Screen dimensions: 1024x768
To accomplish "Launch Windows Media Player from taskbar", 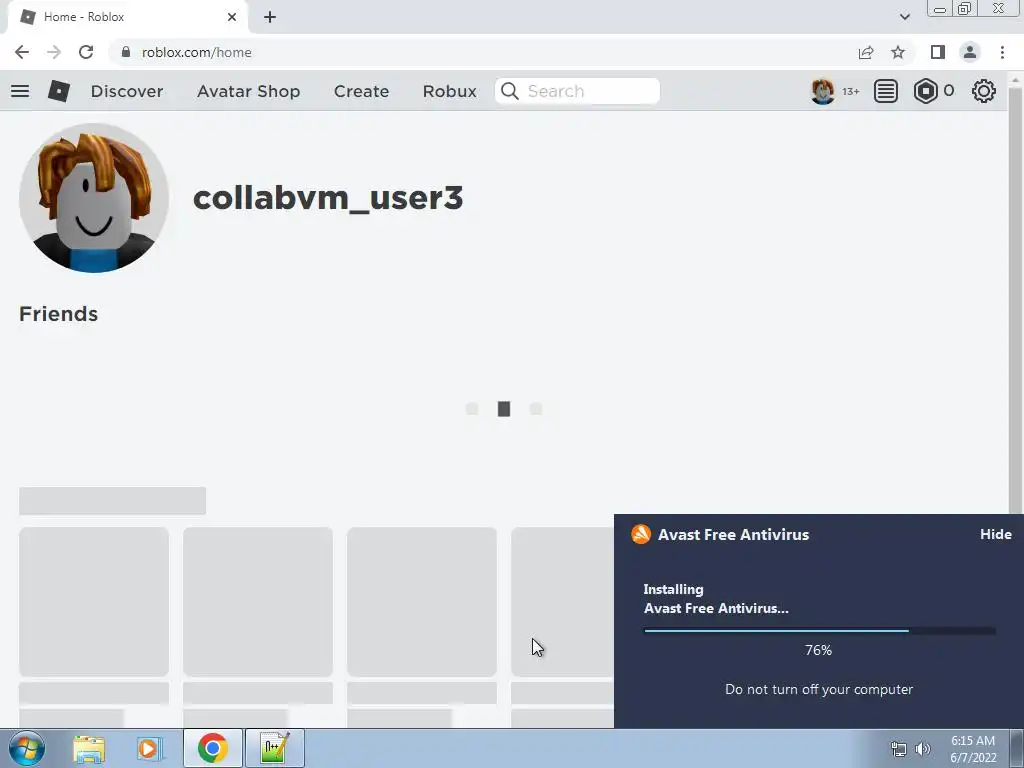I will pos(149,748).
